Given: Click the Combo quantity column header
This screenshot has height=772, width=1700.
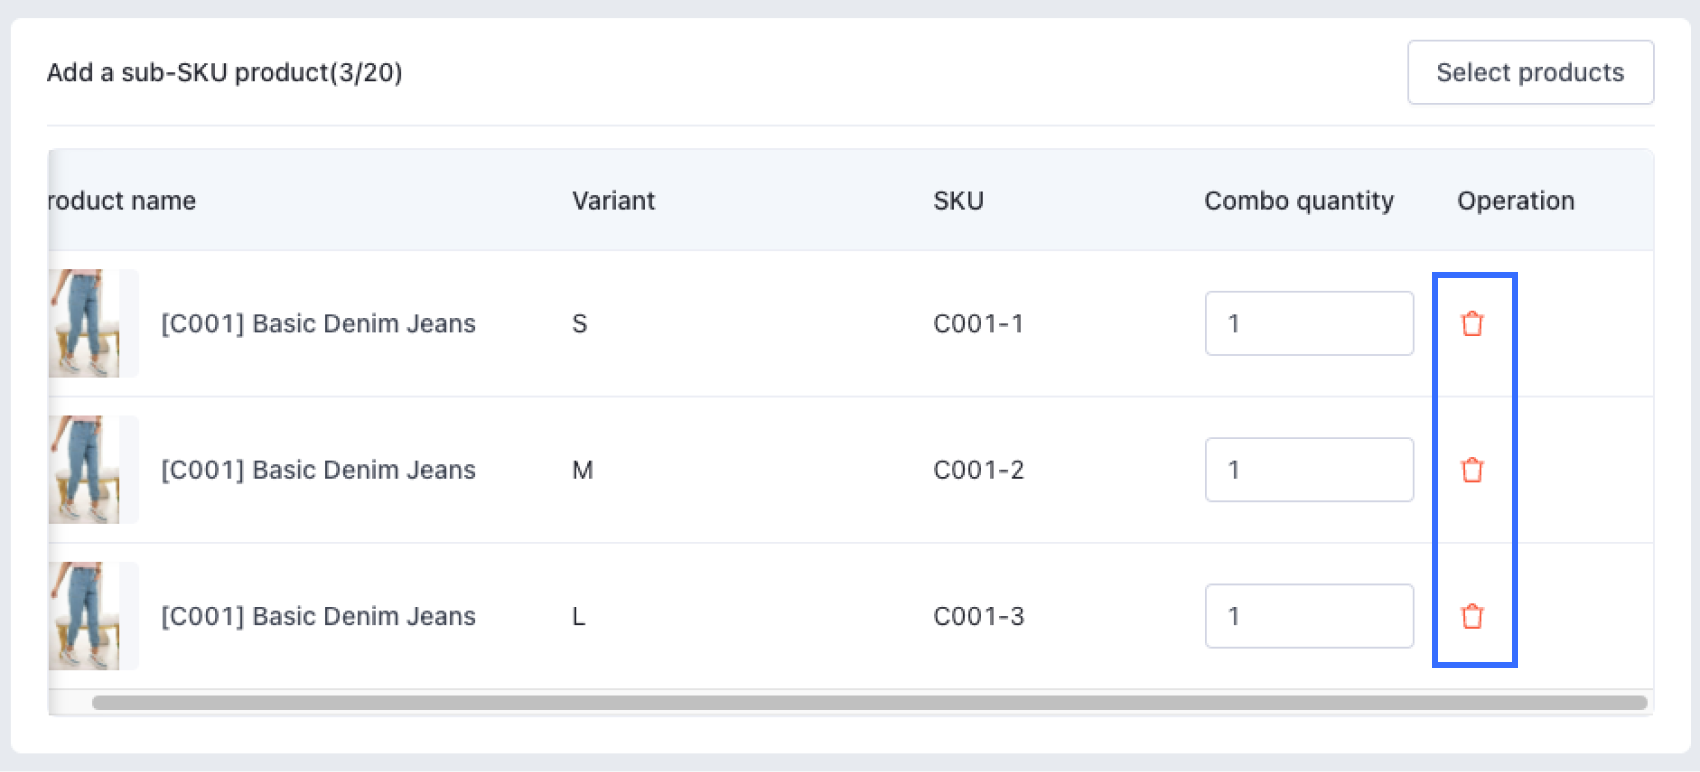Looking at the screenshot, I should (1298, 201).
